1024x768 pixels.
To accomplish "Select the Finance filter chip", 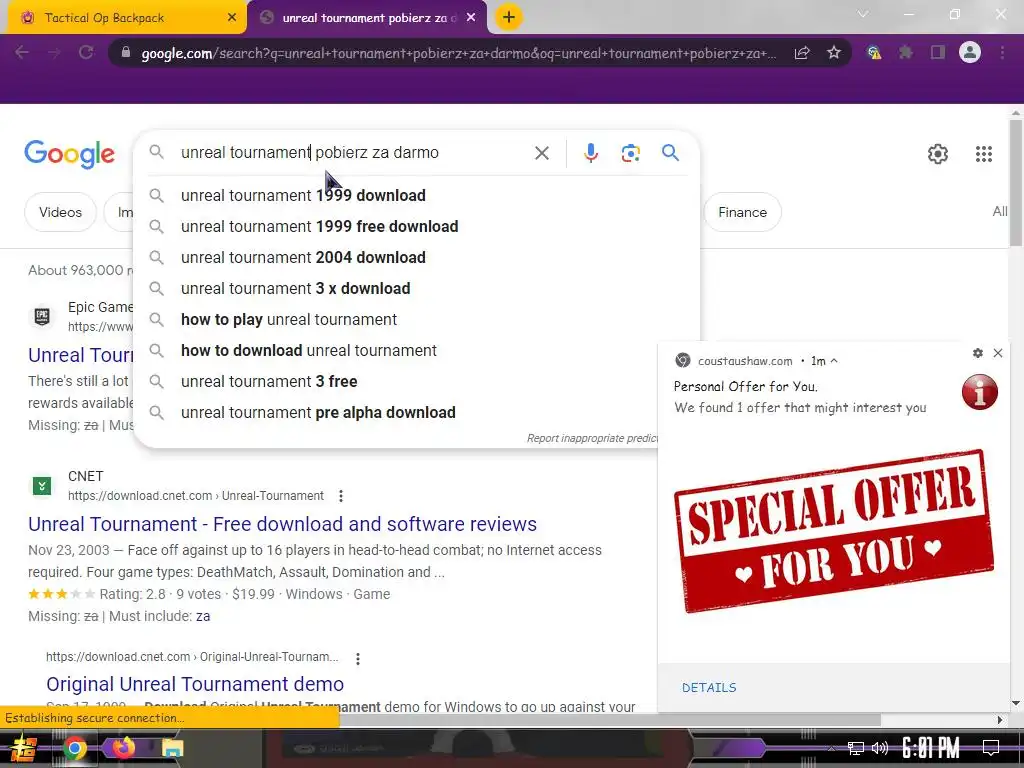I will (x=743, y=212).
